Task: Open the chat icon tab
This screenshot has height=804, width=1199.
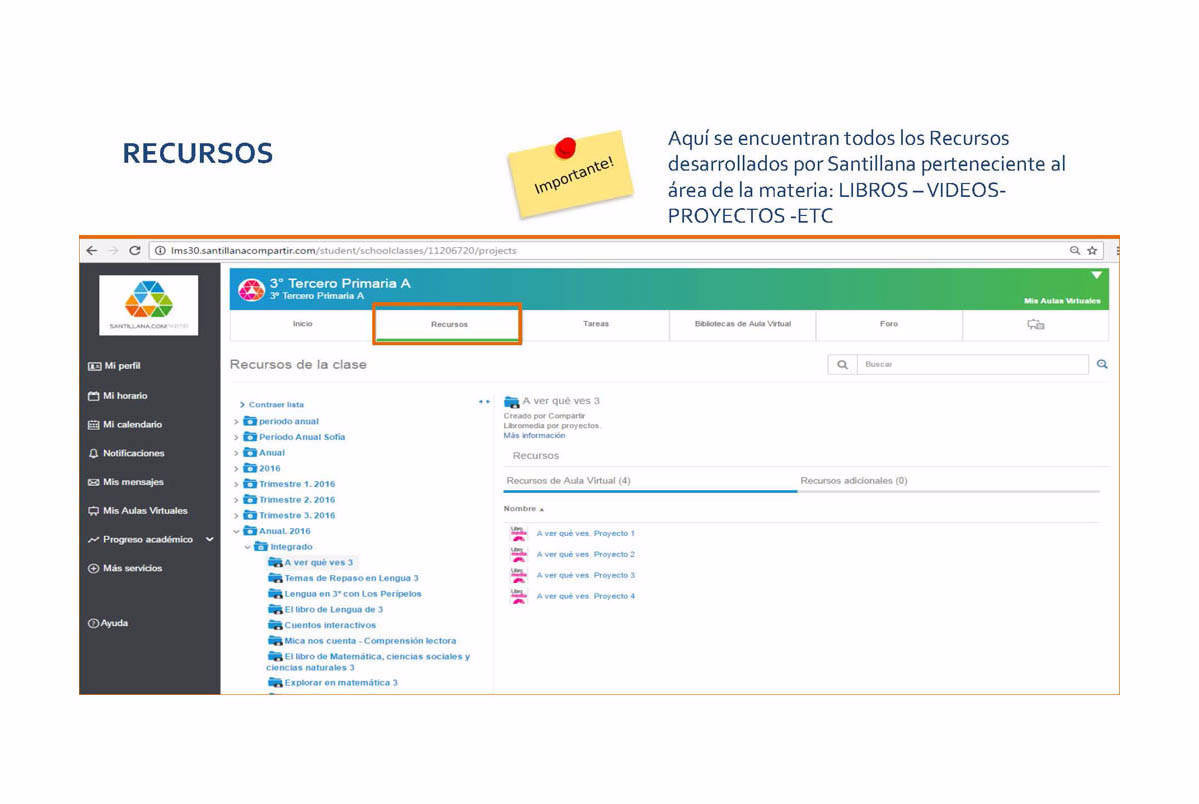Action: tap(1035, 324)
